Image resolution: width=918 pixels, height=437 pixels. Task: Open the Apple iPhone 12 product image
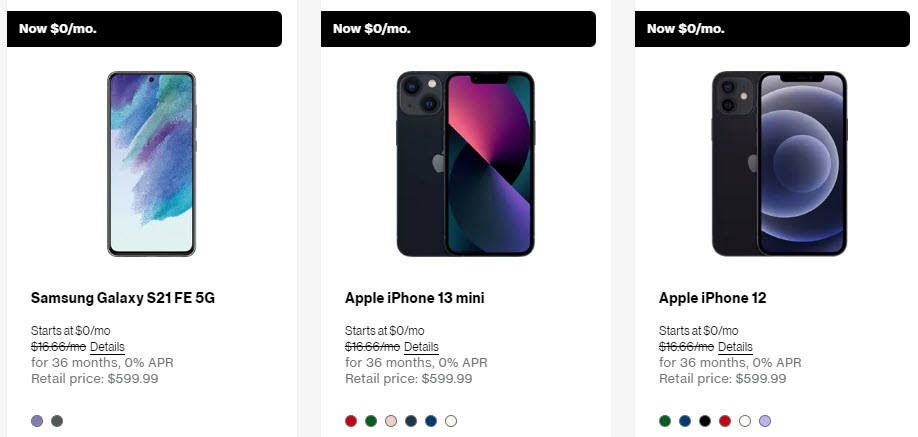coord(780,163)
